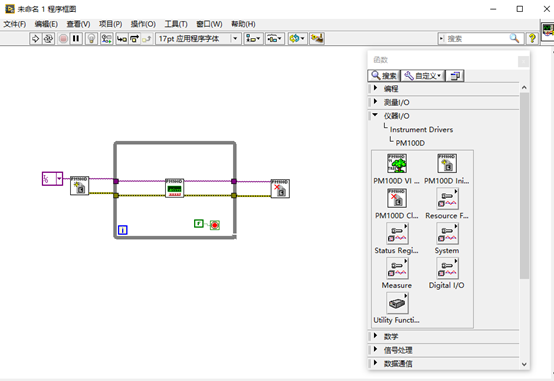Click the Run Continuously button

(48, 39)
